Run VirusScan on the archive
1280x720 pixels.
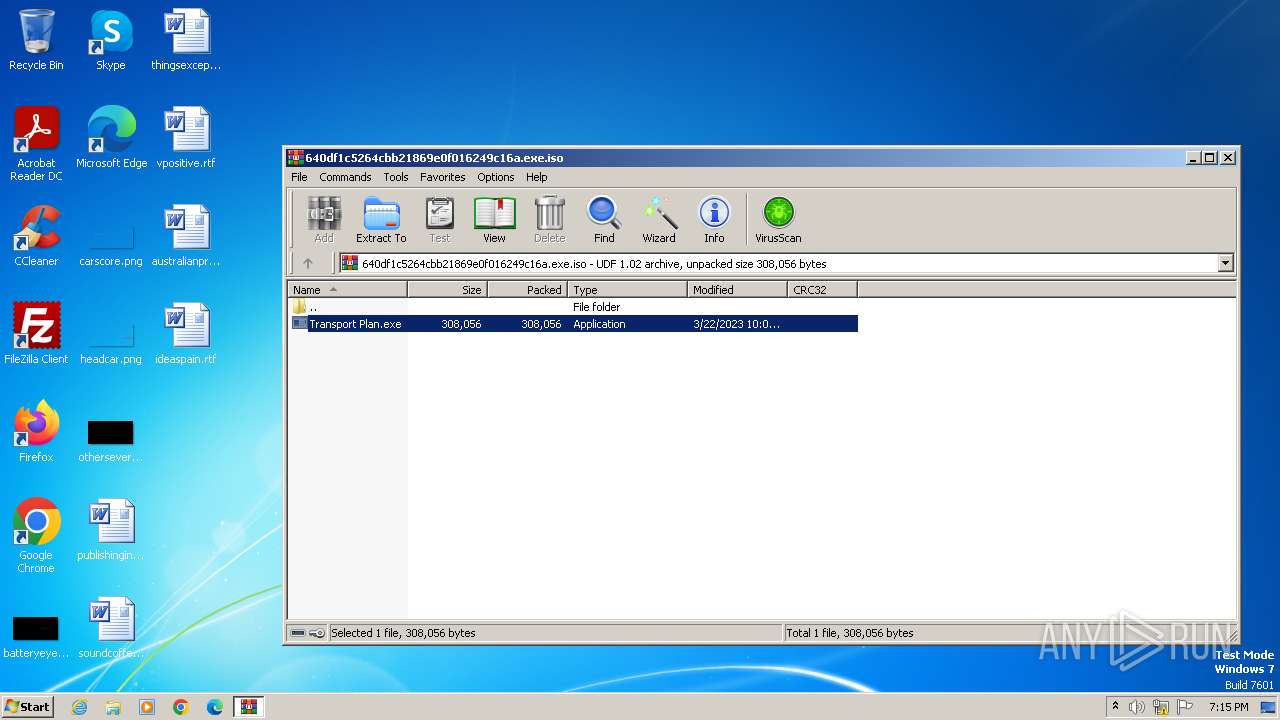778,220
